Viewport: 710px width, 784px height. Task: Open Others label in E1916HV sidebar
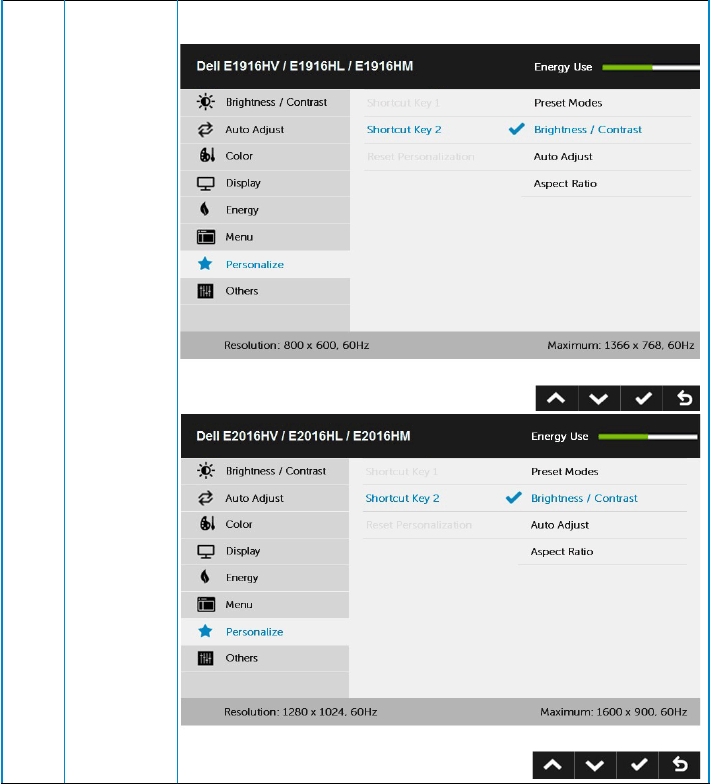(242, 291)
